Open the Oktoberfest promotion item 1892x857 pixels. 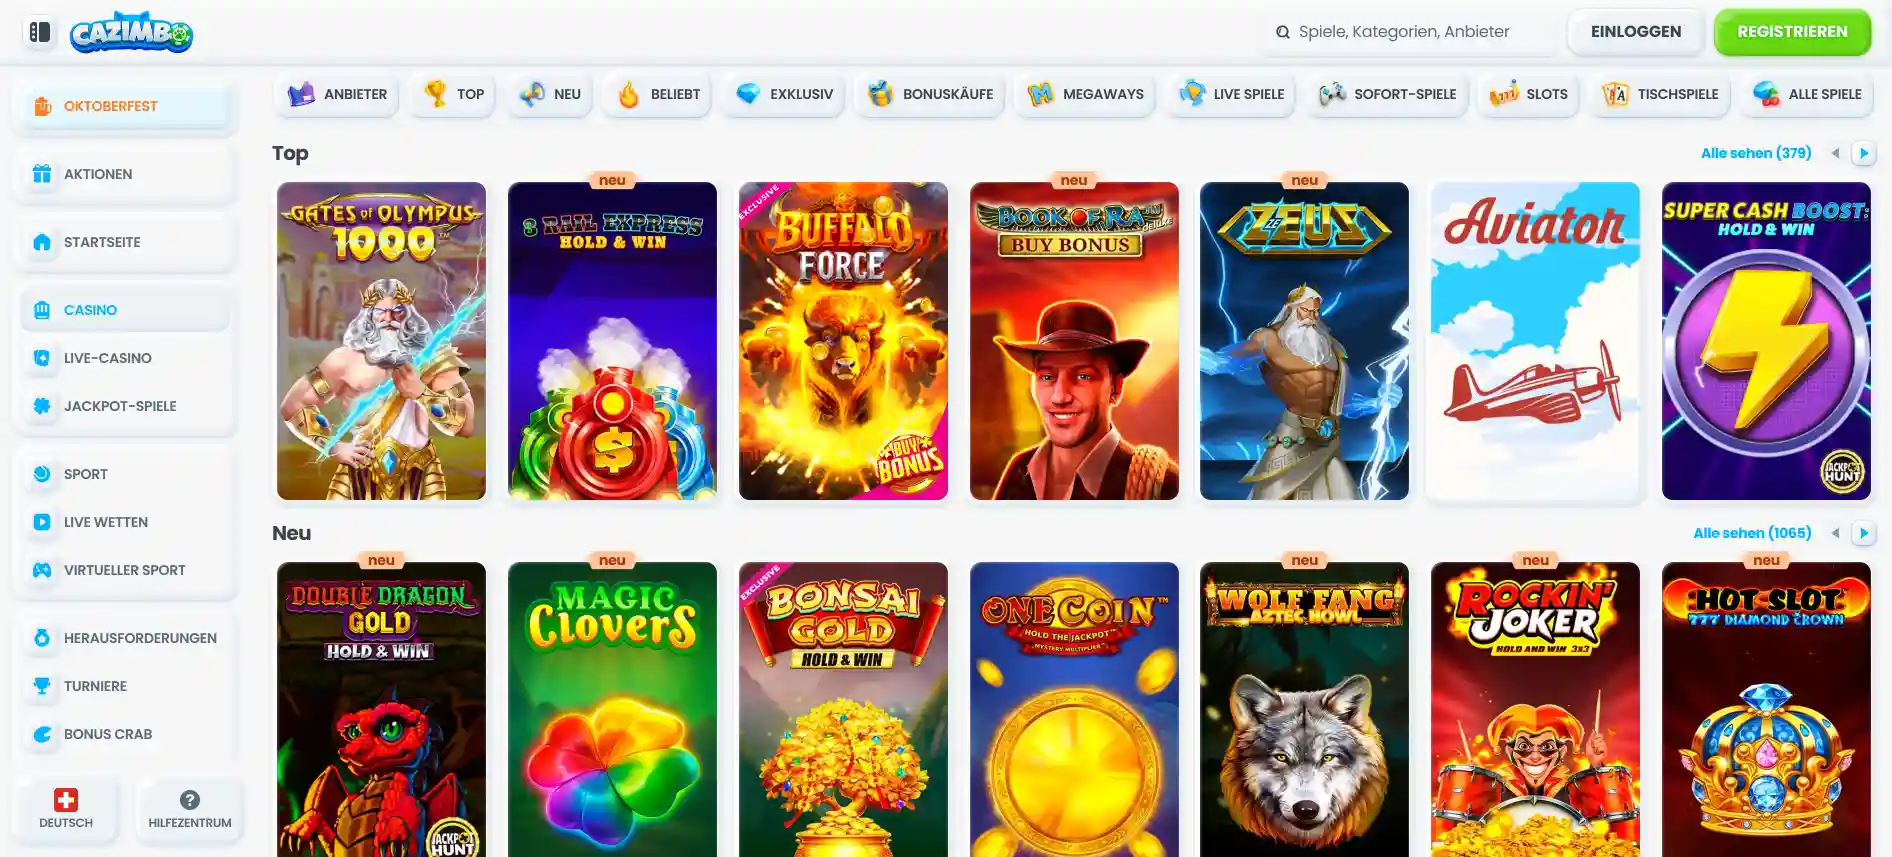tap(125, 106)
